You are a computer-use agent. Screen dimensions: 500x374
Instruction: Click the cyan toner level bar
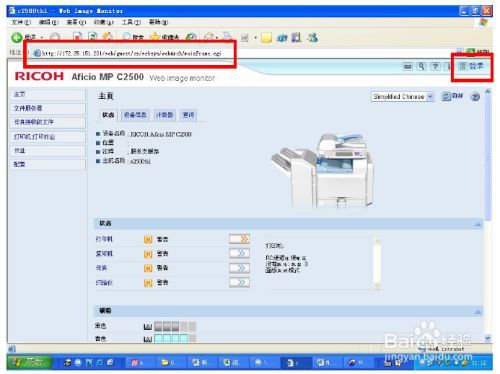tap(175, 339)
